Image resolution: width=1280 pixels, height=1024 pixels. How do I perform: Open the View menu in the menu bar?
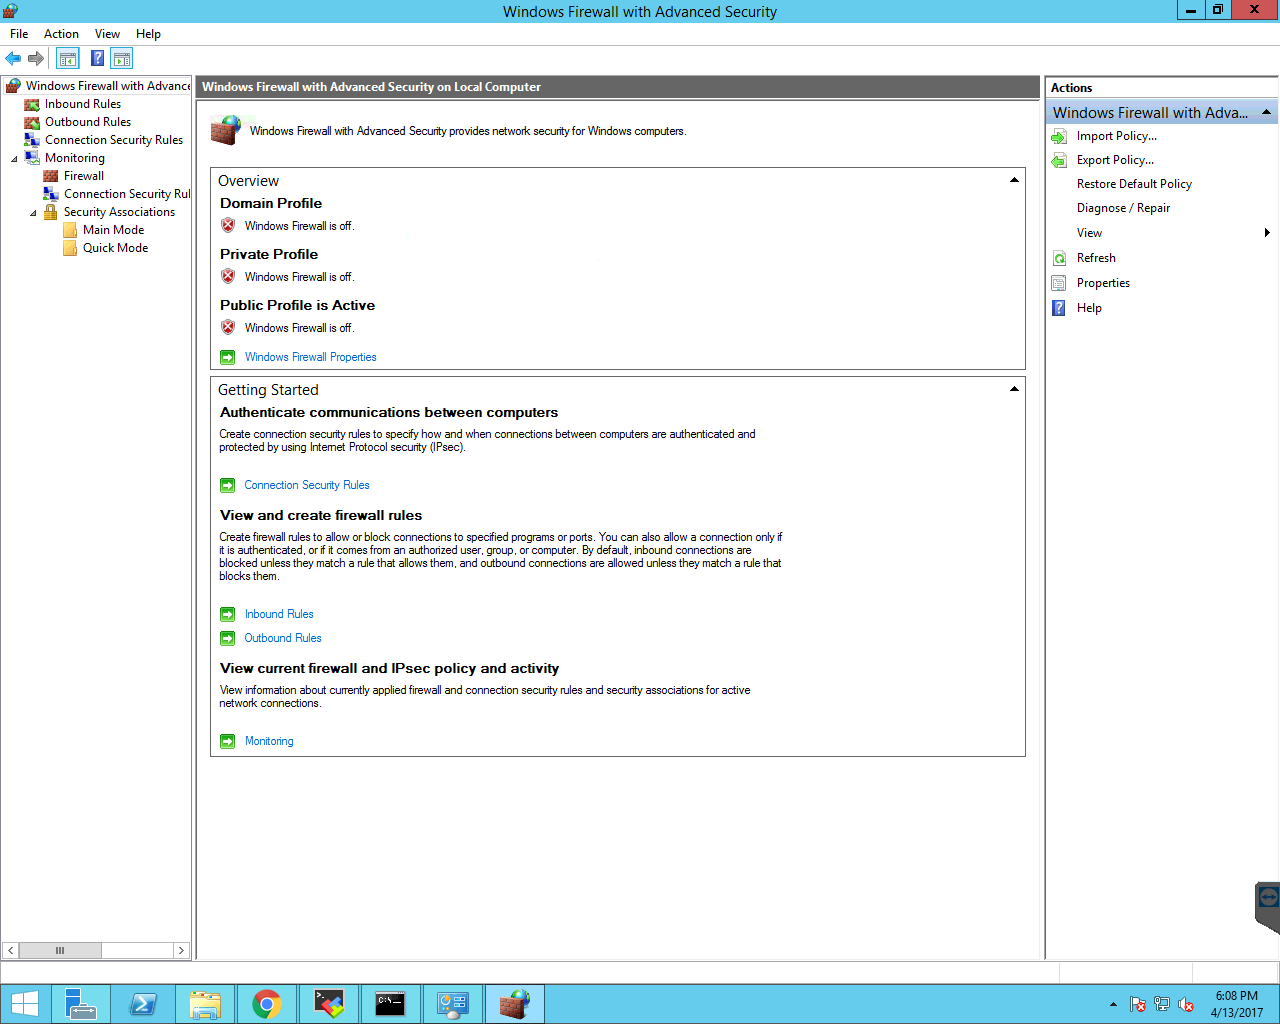[107, 34]
